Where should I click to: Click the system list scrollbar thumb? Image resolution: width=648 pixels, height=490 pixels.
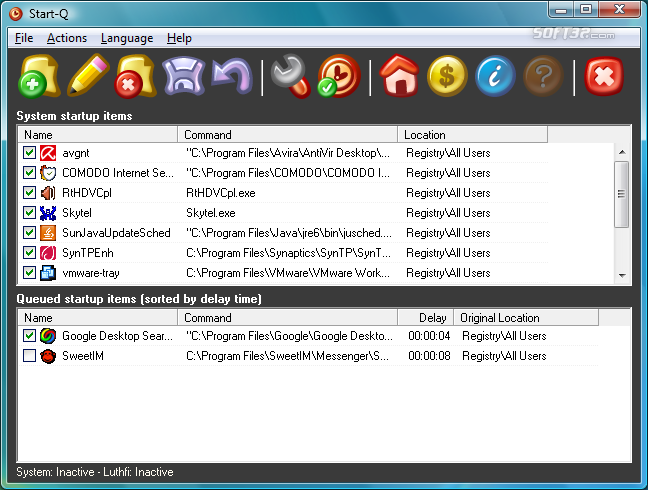pos(622,194)
